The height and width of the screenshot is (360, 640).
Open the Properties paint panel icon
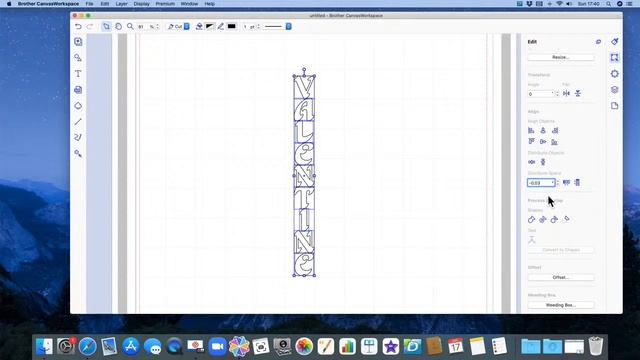click(x=615, y=42)
